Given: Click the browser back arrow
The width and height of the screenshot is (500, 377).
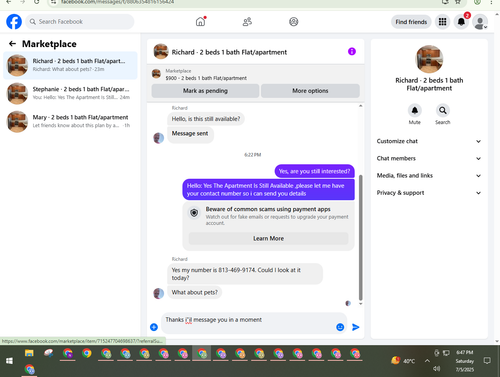Looking at the screenshot, I should [9, 2].
